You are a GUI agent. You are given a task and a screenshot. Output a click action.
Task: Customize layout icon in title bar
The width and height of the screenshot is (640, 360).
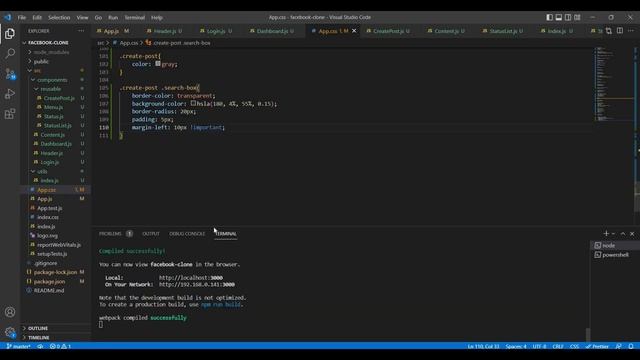pyautogui.click(x=577, y=17)
